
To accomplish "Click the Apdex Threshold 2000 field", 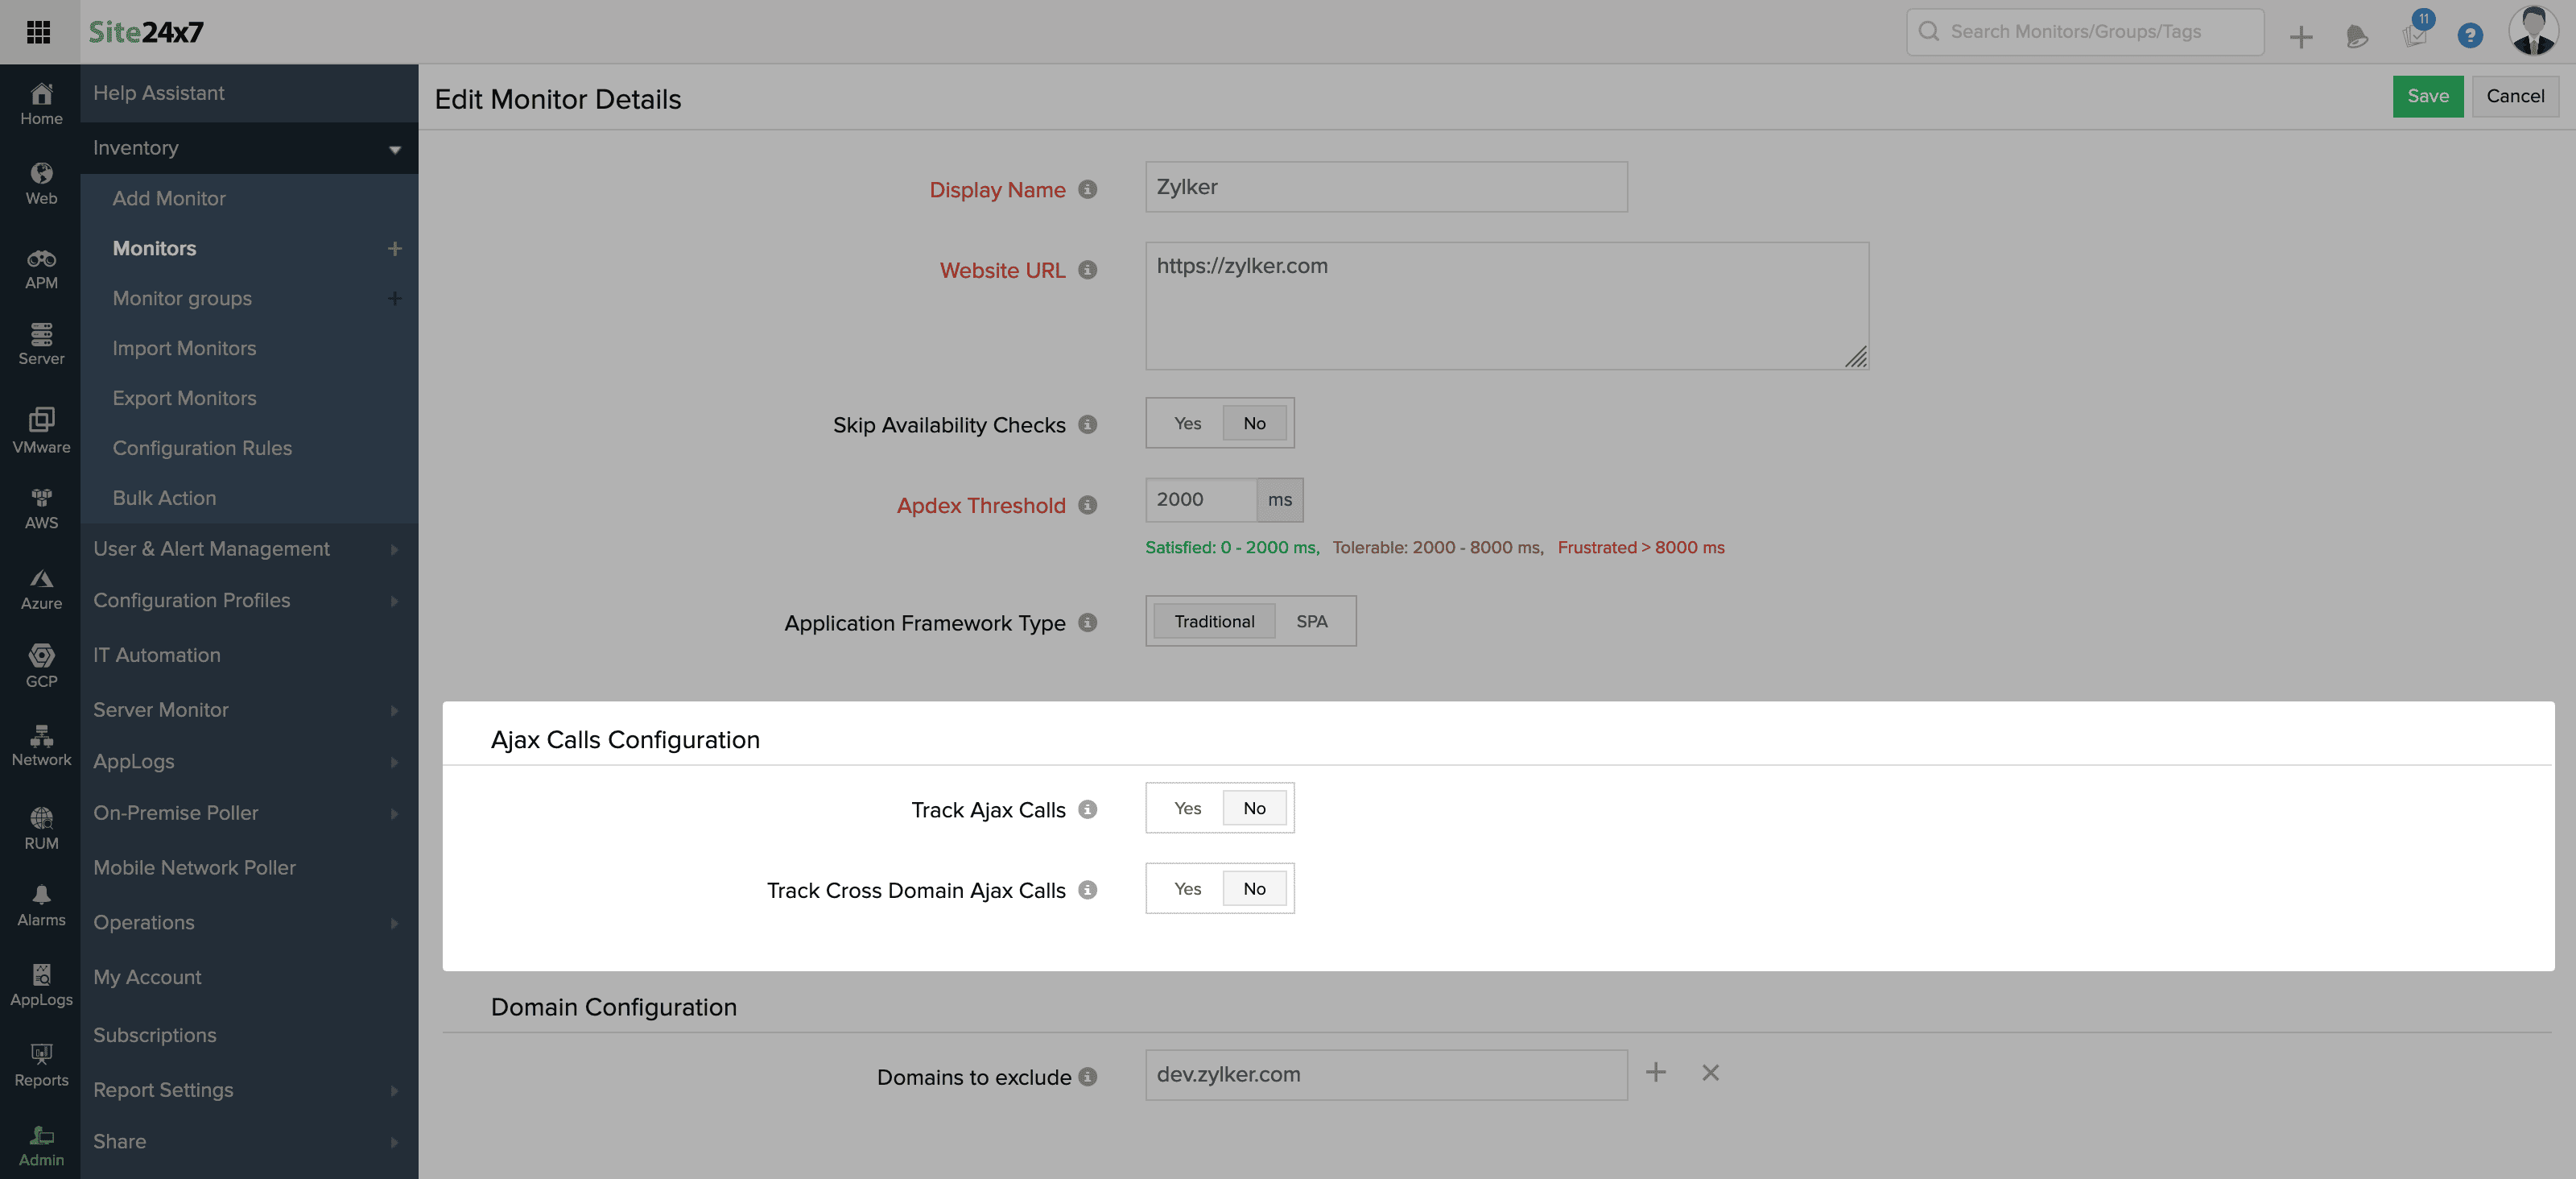I will 1201,500.
